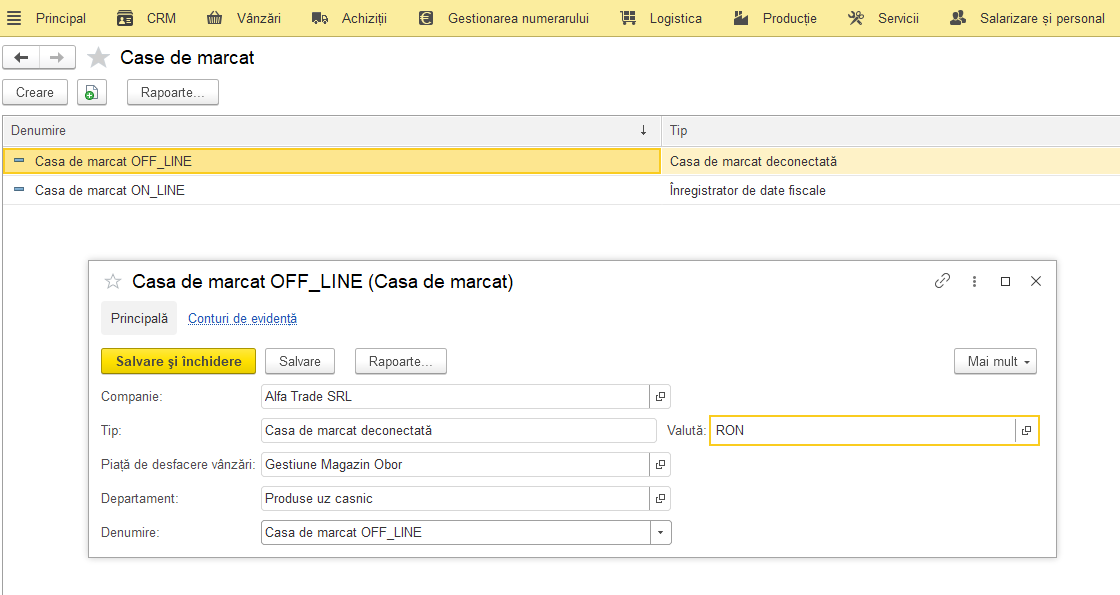Click the back navigation arrow

(x=21, y=57)
